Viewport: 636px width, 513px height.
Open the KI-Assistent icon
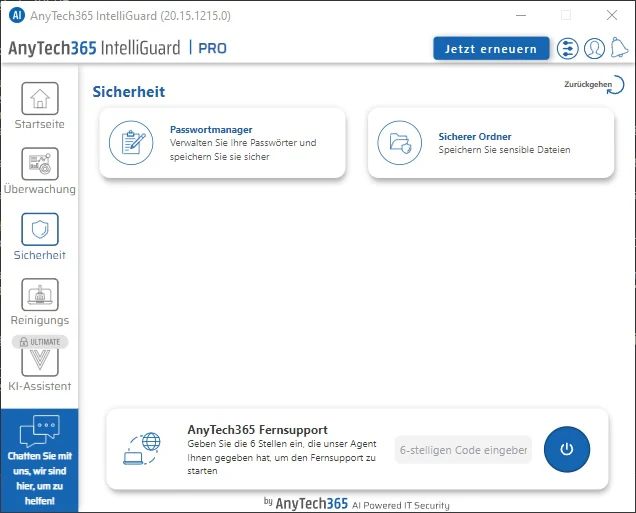[x=40, y=362]
